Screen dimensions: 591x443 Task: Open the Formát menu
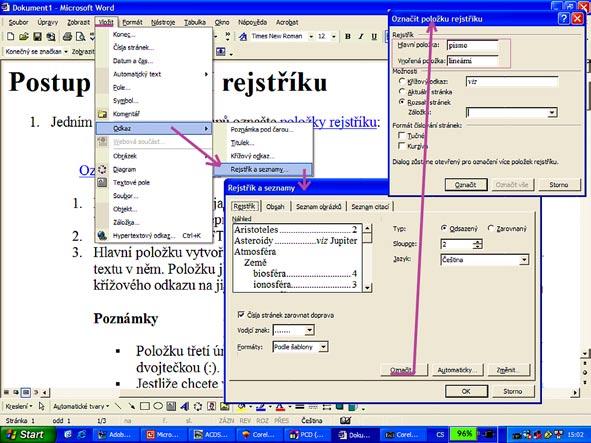point(132,22)
